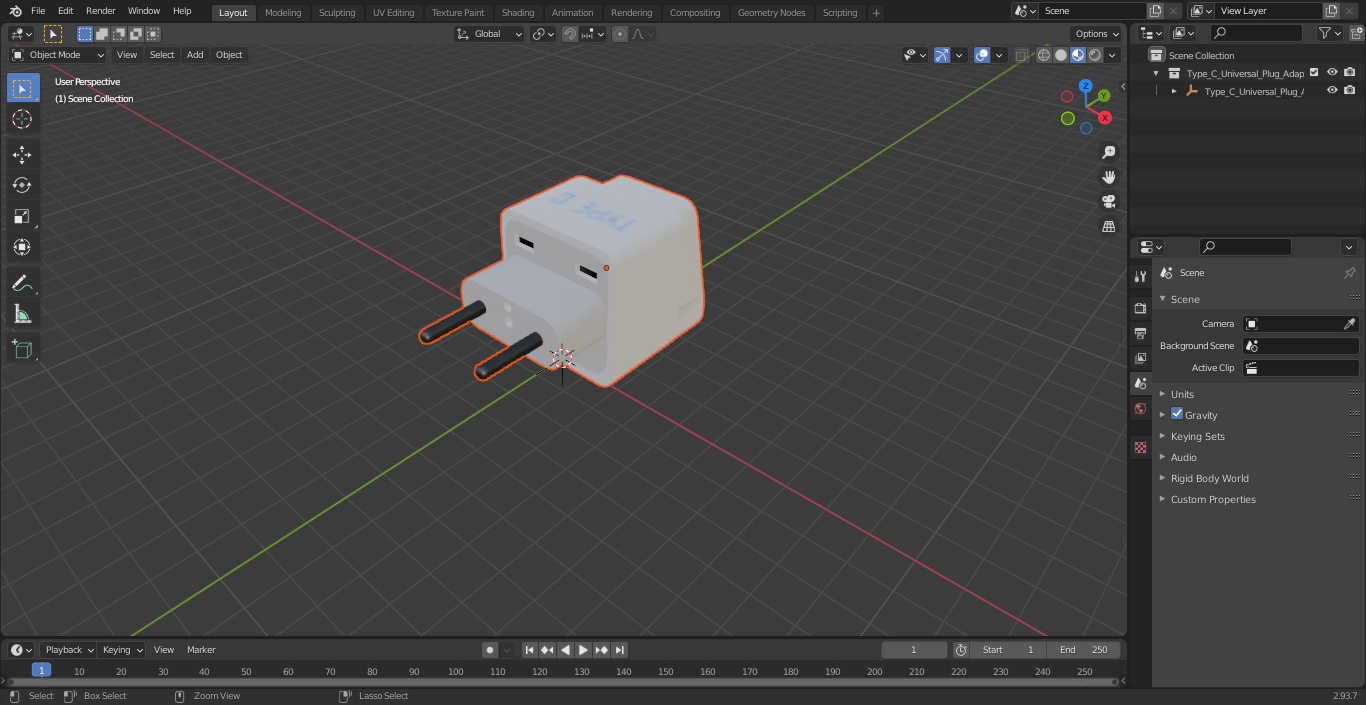
Task: Switch to the UV Editing workspace tab
Action: tap(393, 13)
